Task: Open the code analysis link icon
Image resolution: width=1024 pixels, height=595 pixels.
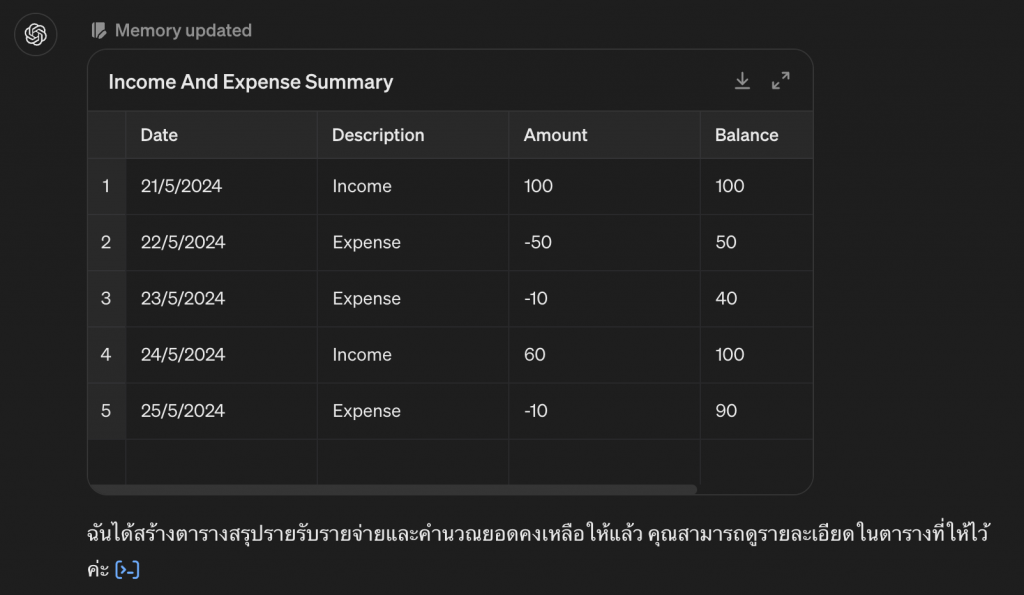Action: 127,570
